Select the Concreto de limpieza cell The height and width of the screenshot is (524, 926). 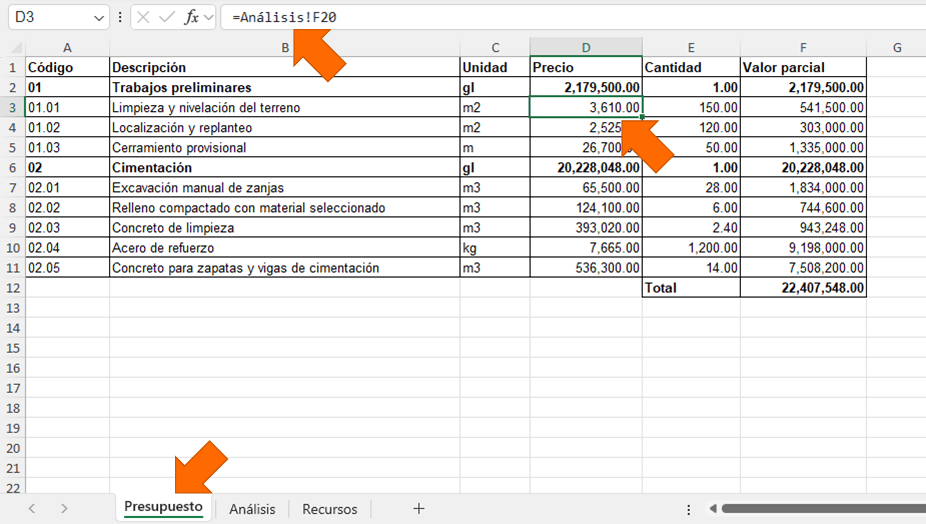pyautogui.click(x=285, y=228)
